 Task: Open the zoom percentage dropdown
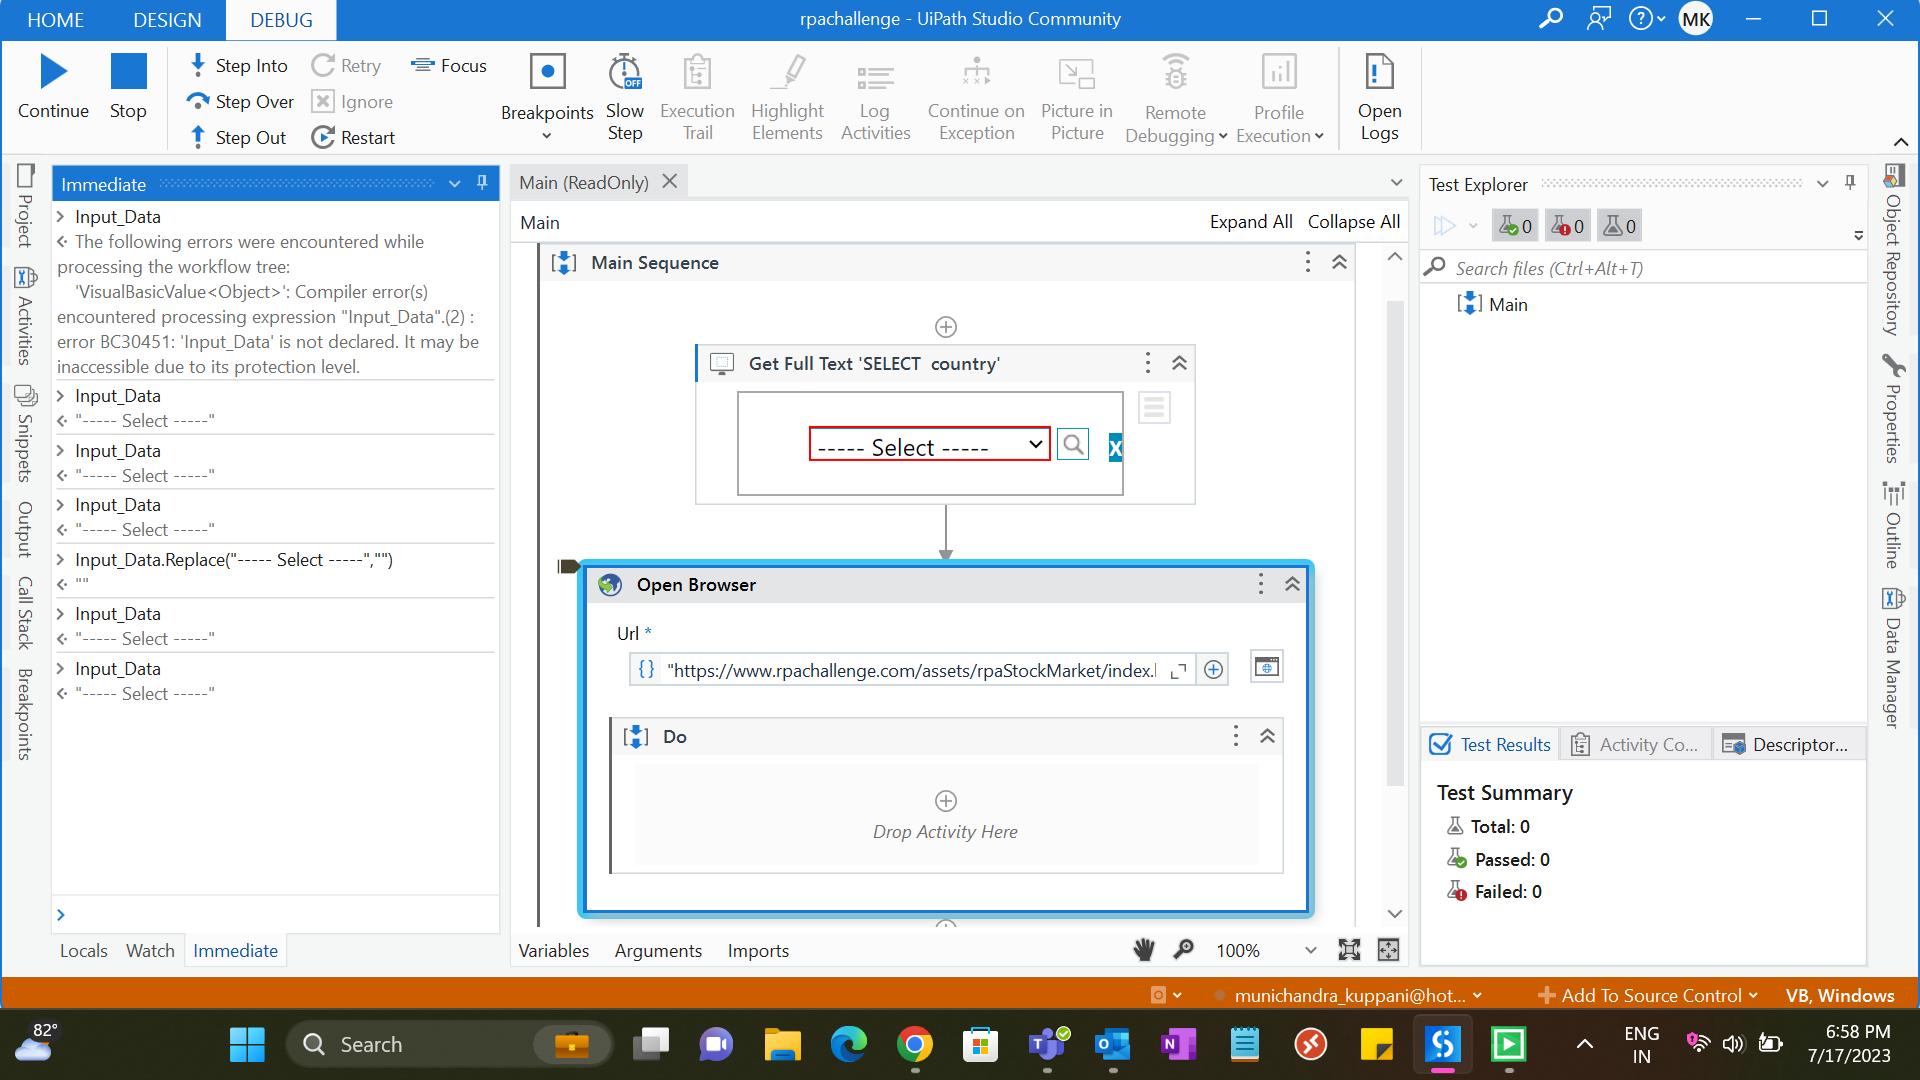1310,950
